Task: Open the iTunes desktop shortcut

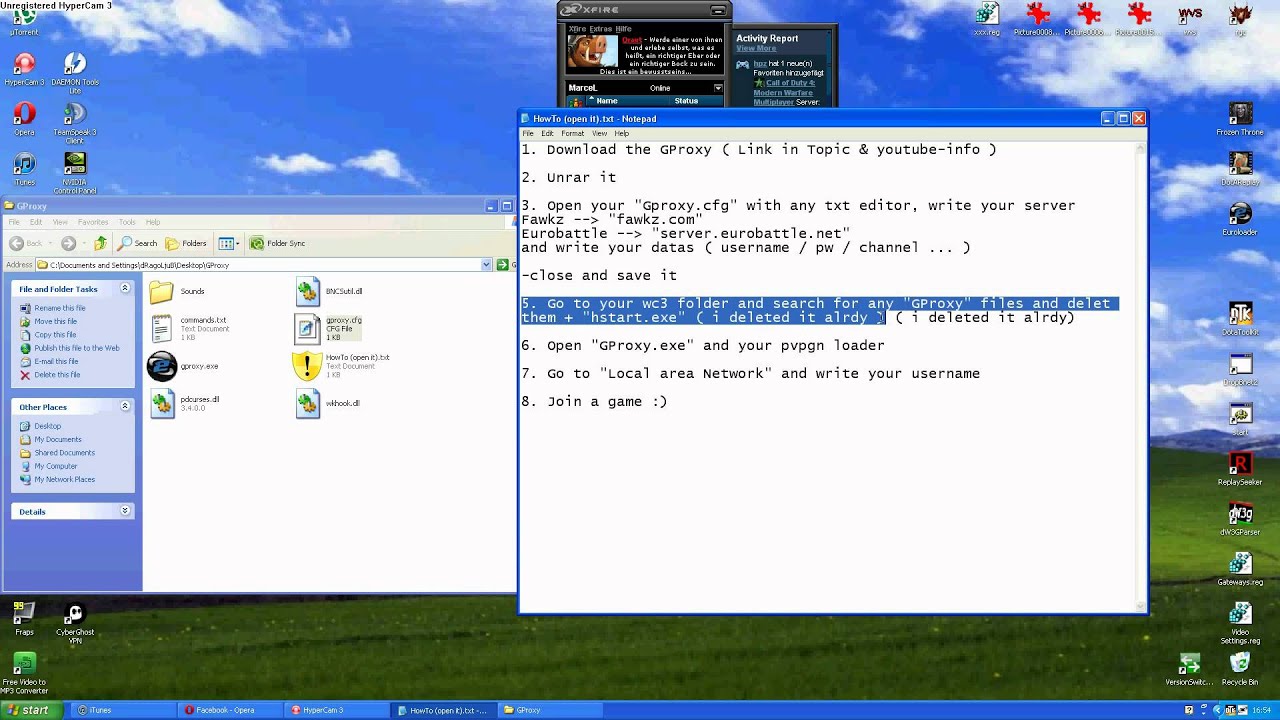Action: (24, 169)
